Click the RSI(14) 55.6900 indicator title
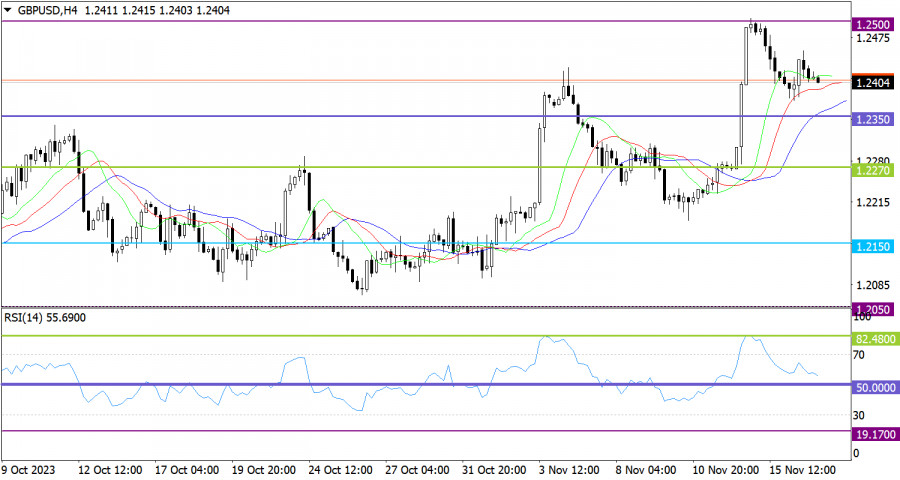Image resolution: width=900 pixels, height=480 pixels. [x=45, y=318]
